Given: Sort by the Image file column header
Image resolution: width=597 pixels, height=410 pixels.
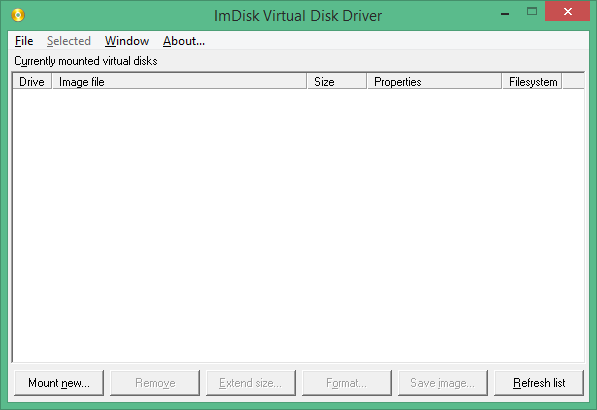Looking at the screenshot, I should tap(179, 81).
